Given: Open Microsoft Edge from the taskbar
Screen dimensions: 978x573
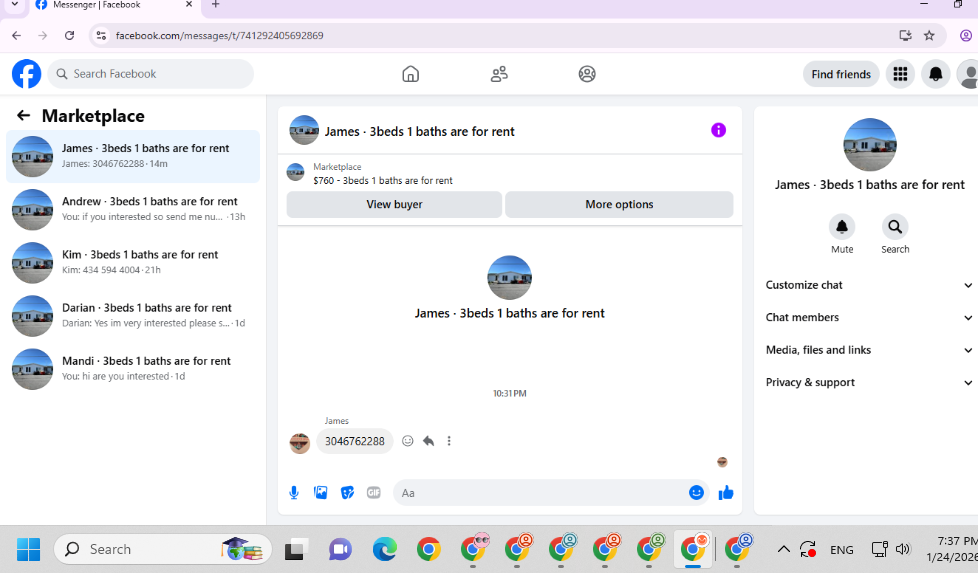Looking at the screenshot, I should [x=384, y=549].
